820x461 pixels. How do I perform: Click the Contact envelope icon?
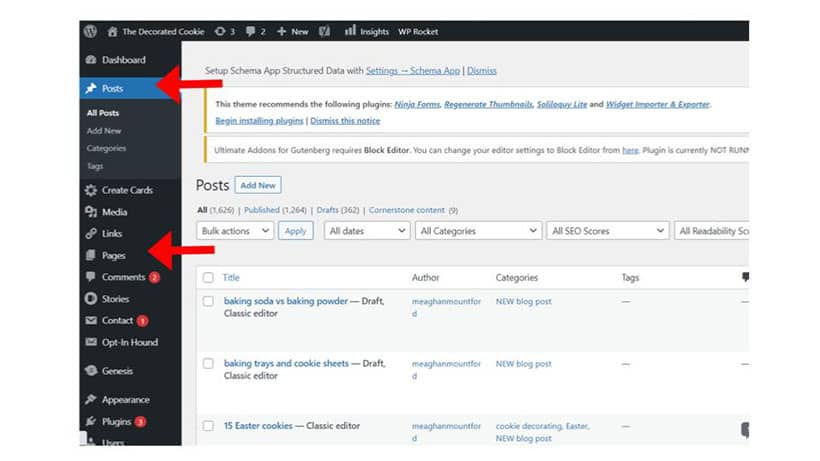click(x=91, y=320)
